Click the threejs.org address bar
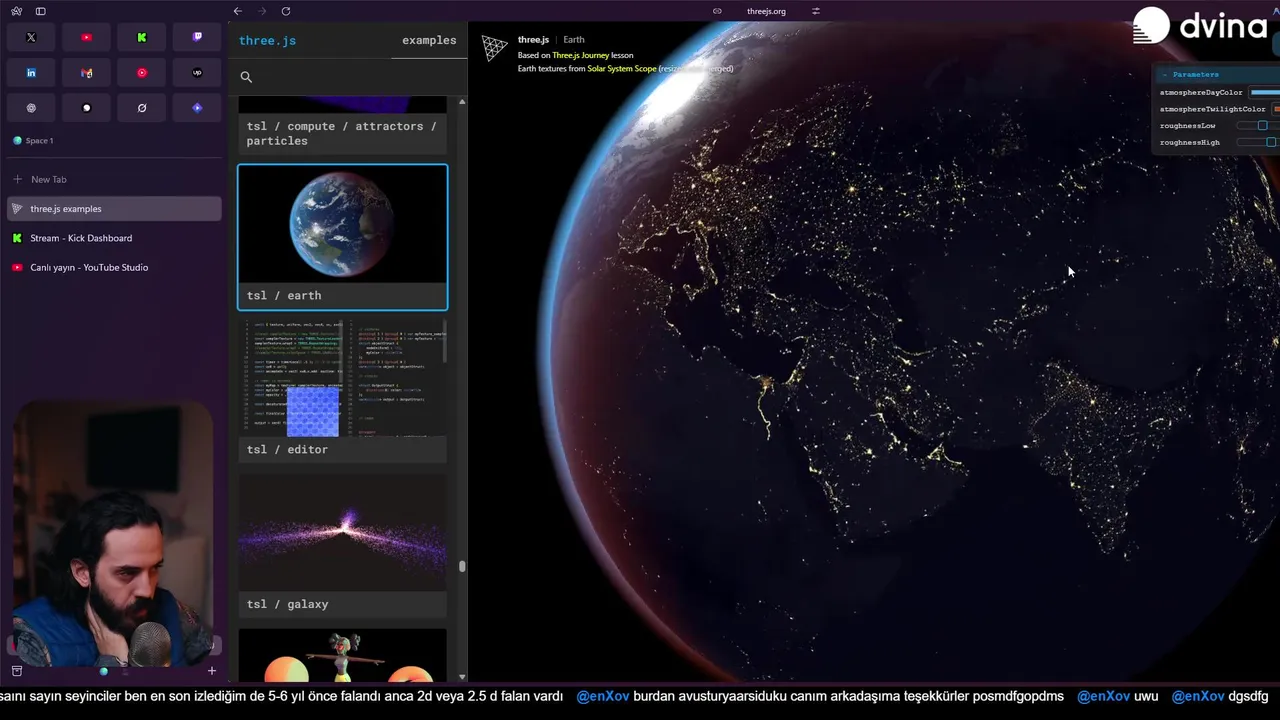 pos(766,11)
